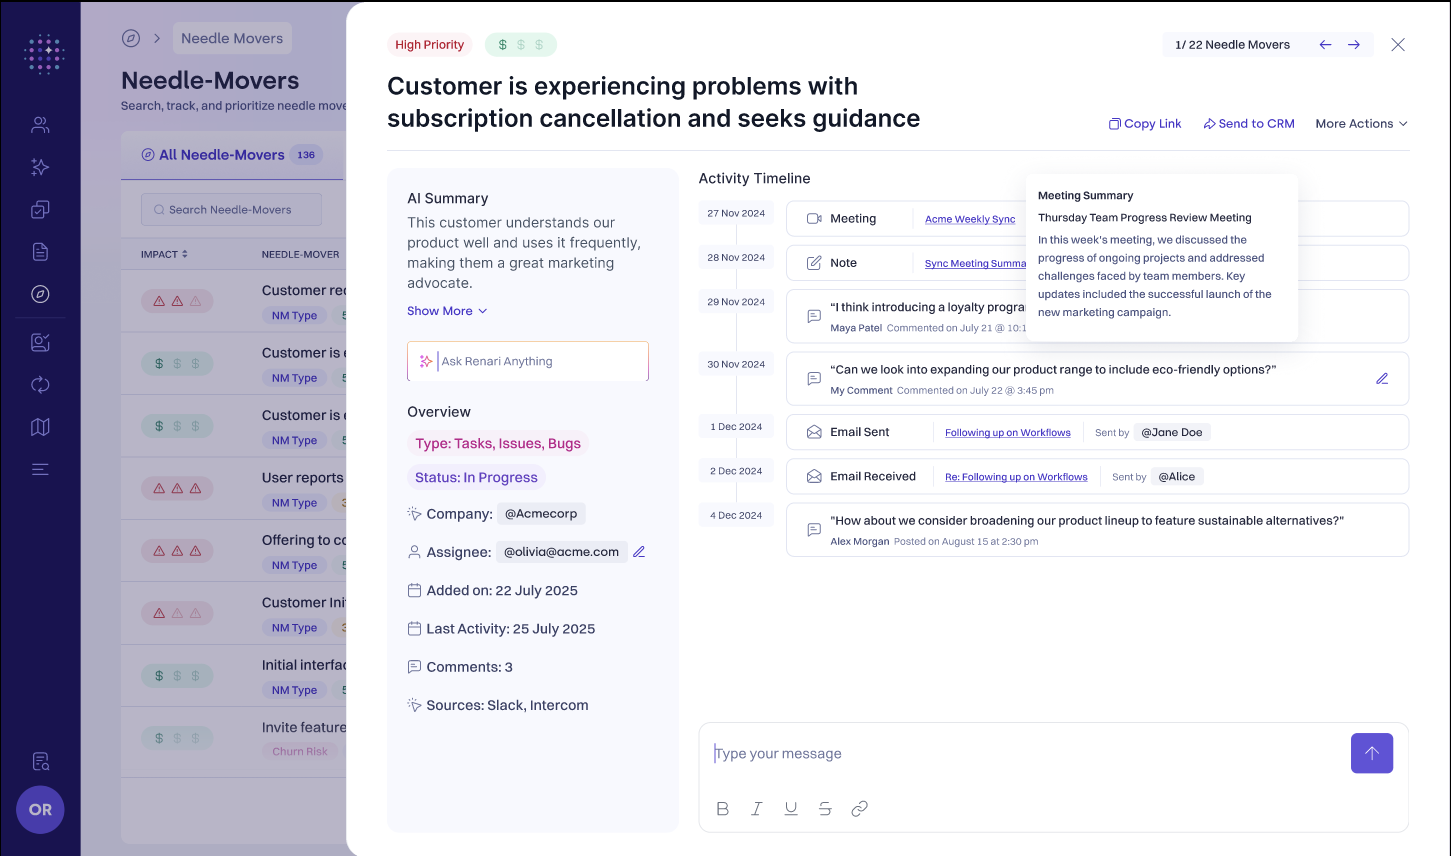The width and height of the screenshot is (1451, 856).
Task: Open the Acme Weekly Sync link
Action: pyautogui.click(x=969, y=219)
